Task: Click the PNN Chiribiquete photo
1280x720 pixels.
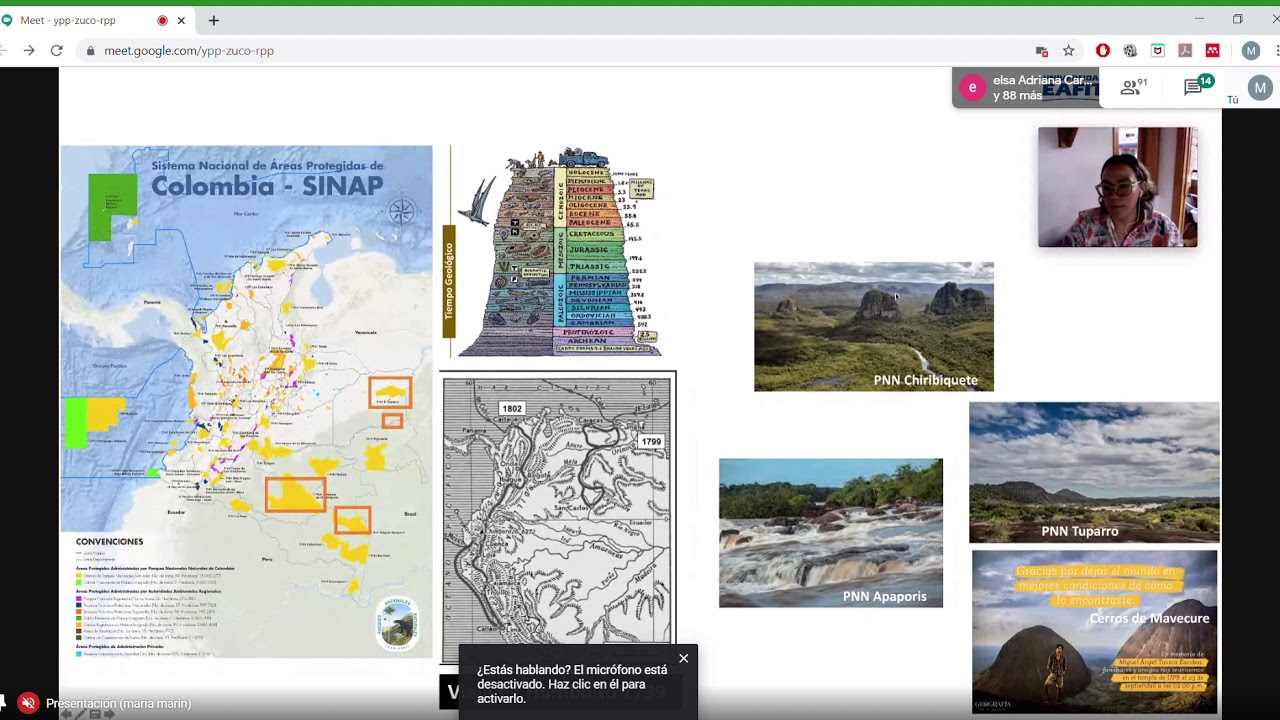Action: tap(874, 327)
